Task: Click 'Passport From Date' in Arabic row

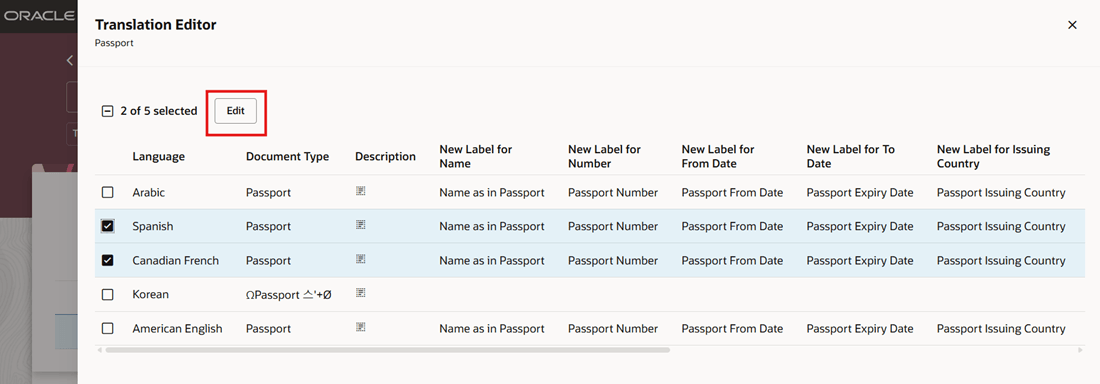Action: tap(732, 192)
